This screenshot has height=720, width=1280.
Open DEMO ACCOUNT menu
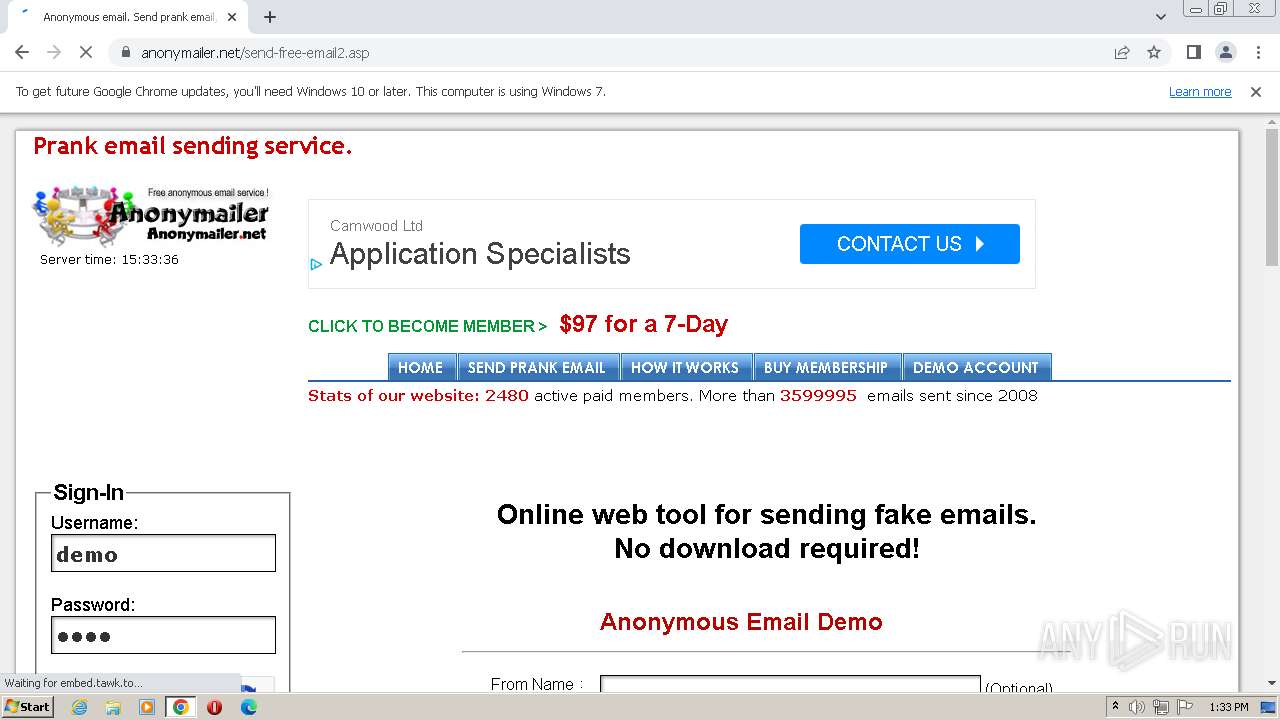pyautogui.click(x=975, y=367)
